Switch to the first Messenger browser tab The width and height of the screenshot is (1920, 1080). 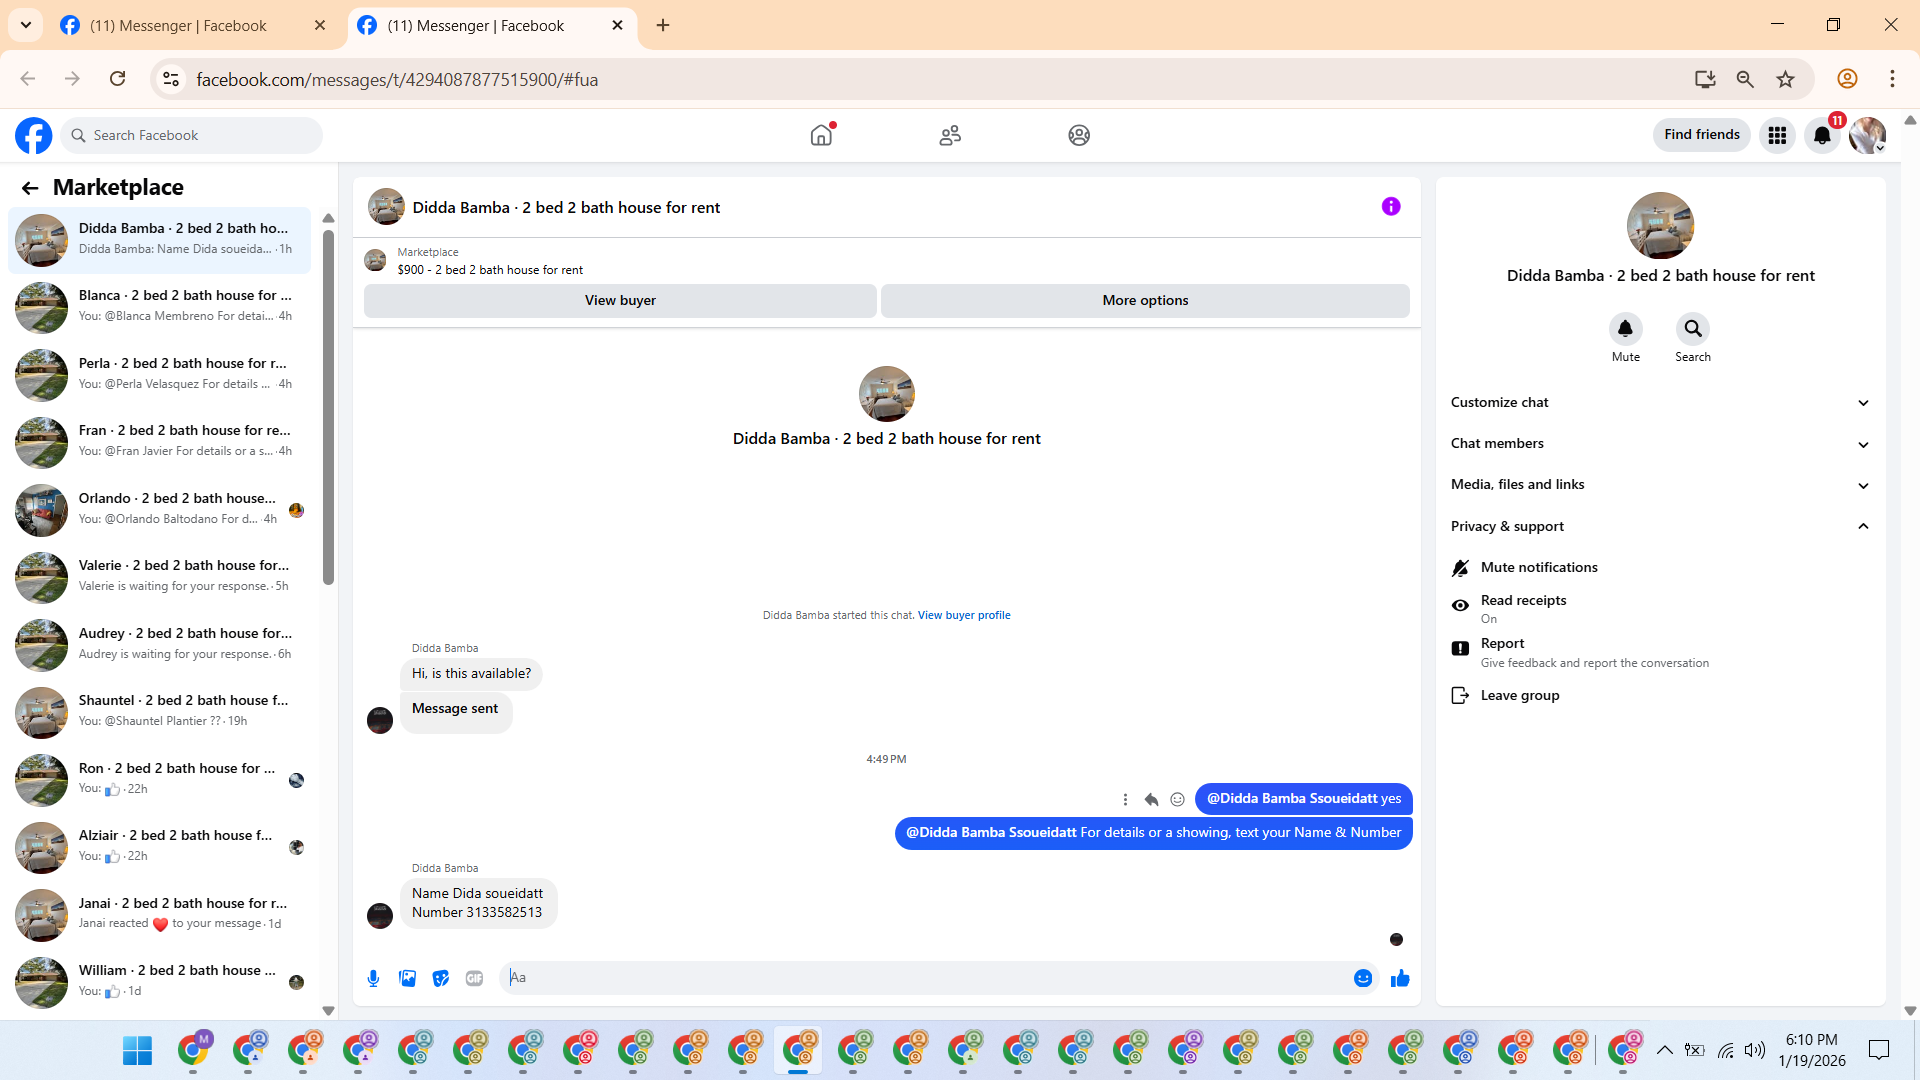pos(178,26)
